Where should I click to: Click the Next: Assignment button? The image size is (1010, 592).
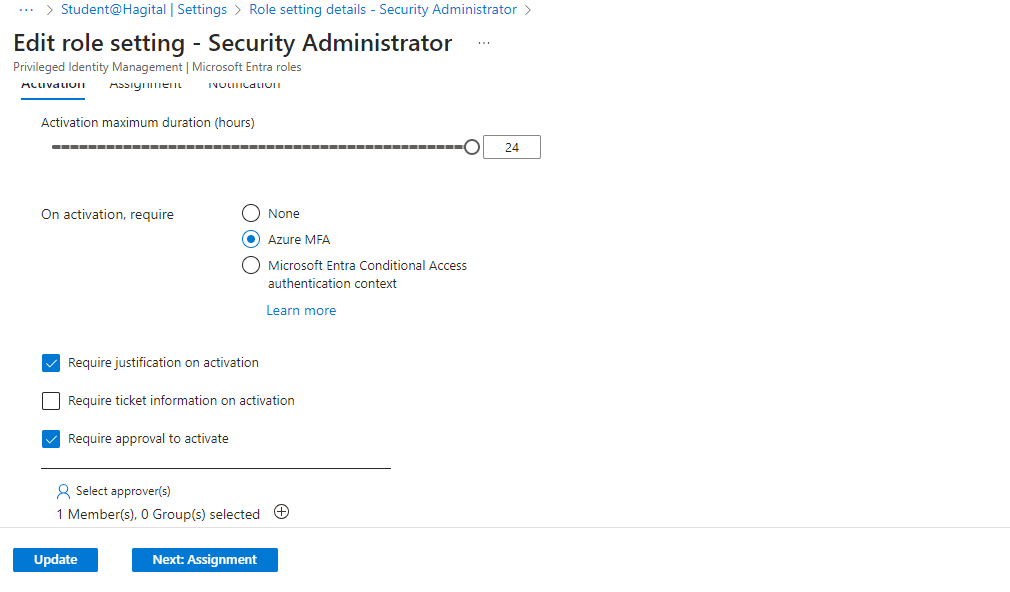click(205, 560)
